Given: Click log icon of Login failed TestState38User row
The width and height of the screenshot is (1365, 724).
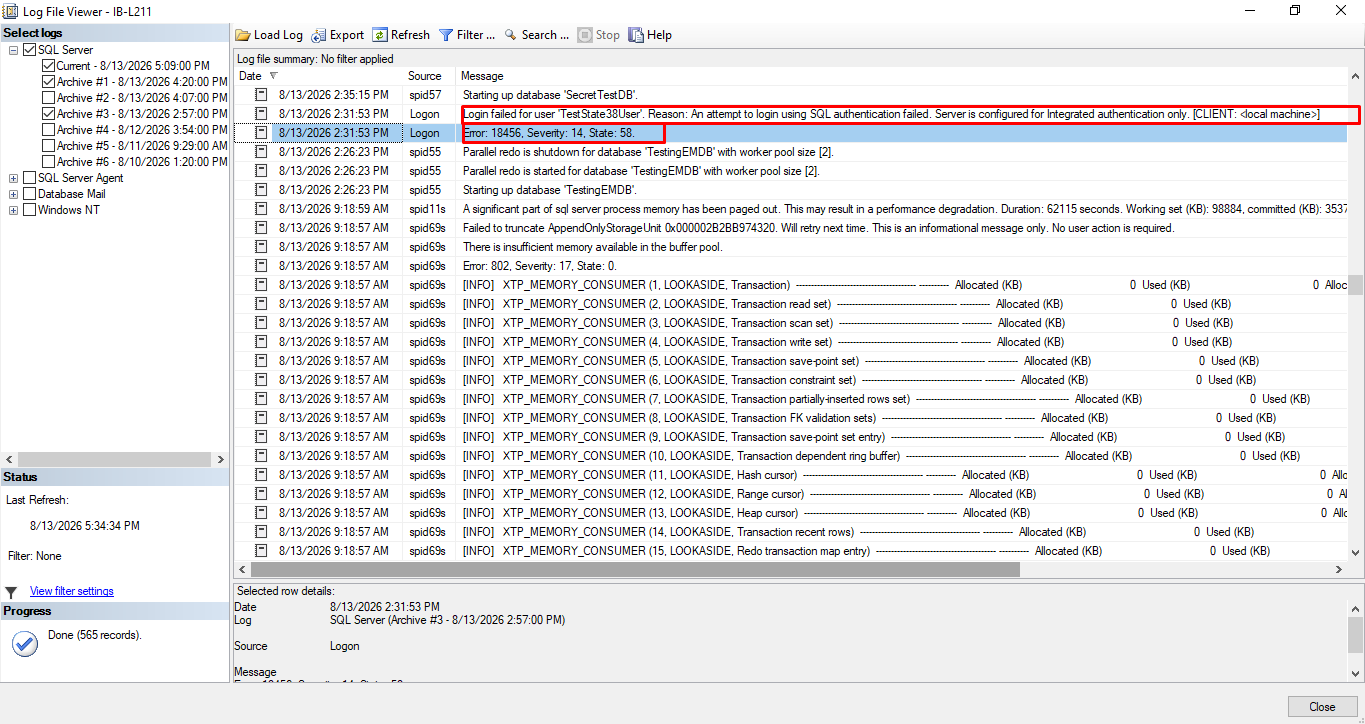Looking at the screenshot, I should [261, 114].
